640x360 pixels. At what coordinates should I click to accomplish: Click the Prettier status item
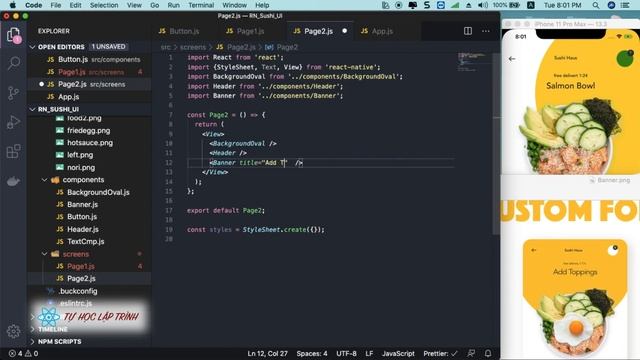(440, 353)
